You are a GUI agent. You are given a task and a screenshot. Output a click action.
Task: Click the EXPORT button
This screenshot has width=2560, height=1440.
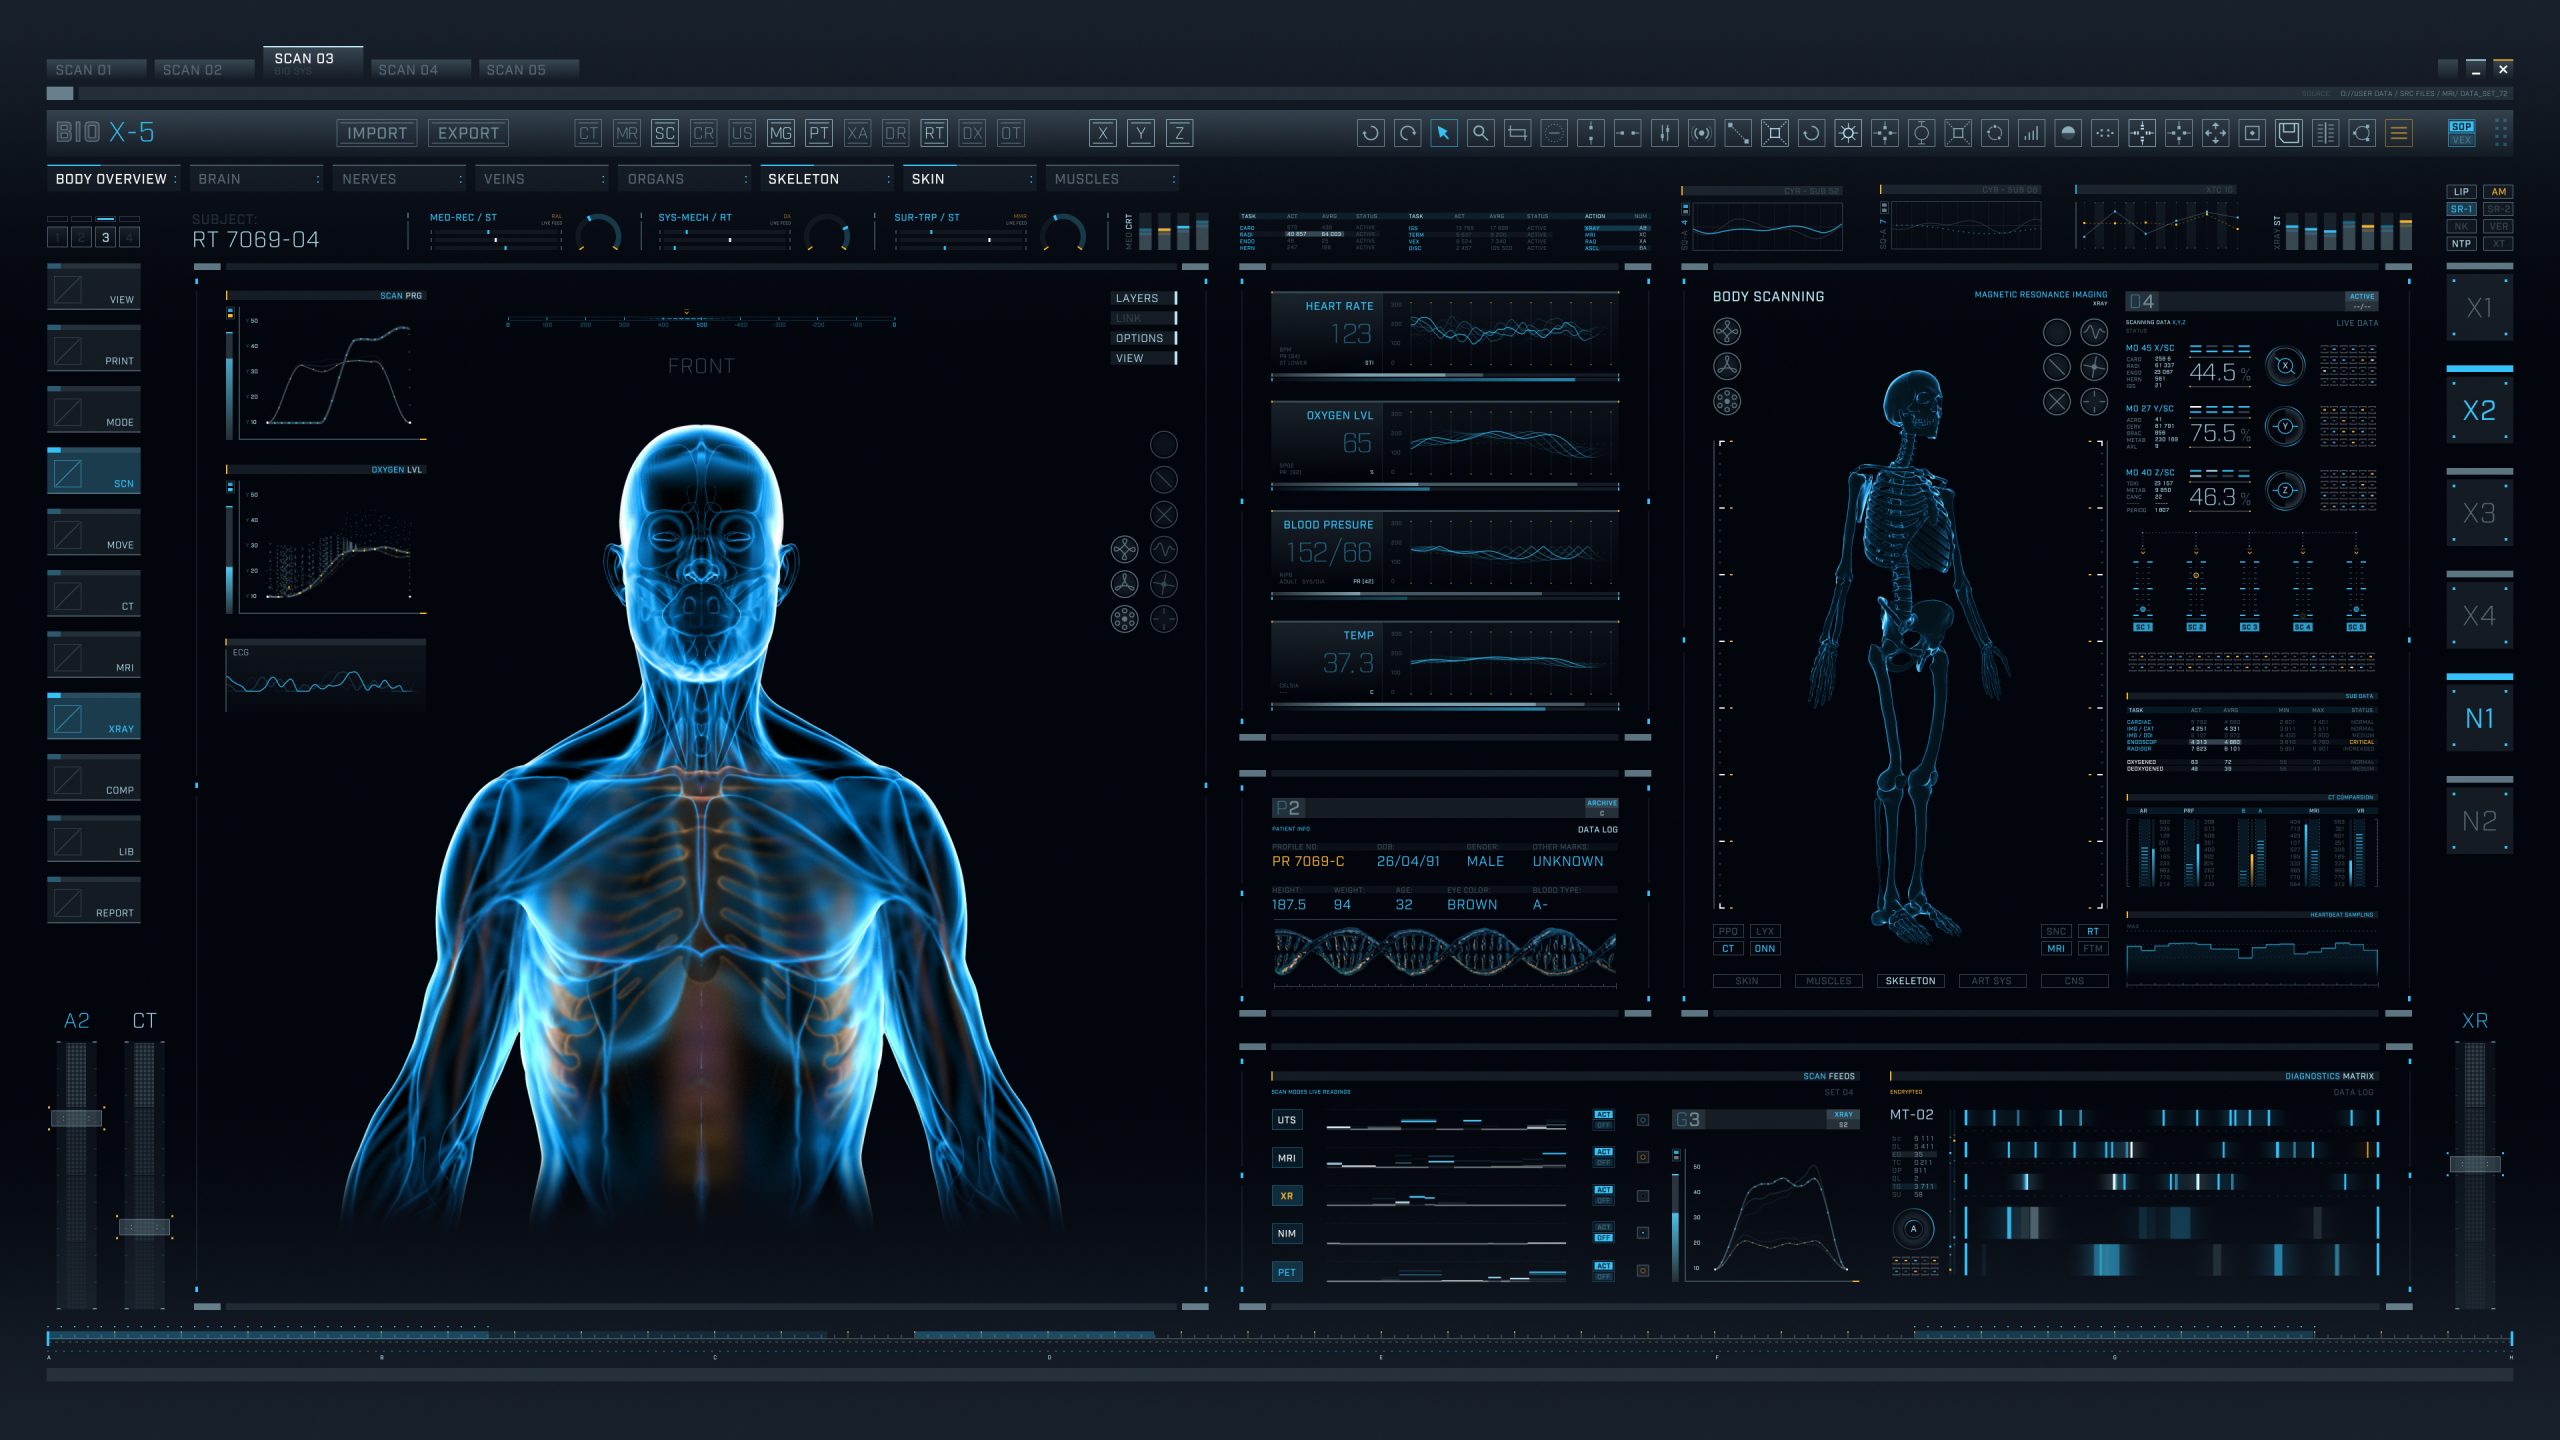click(468, 133)
